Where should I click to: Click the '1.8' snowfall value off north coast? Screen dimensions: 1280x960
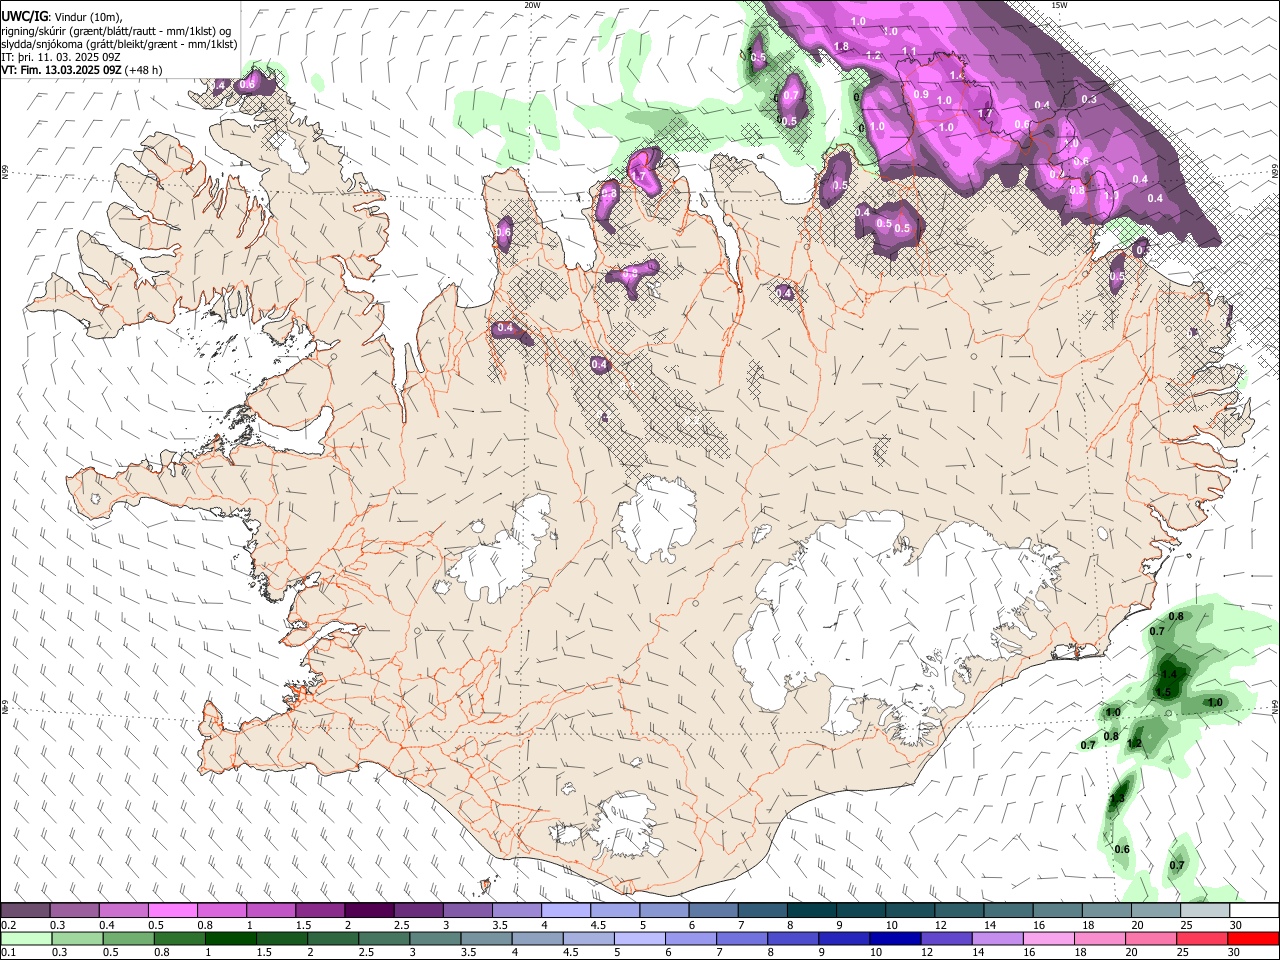tap(841, 46)
